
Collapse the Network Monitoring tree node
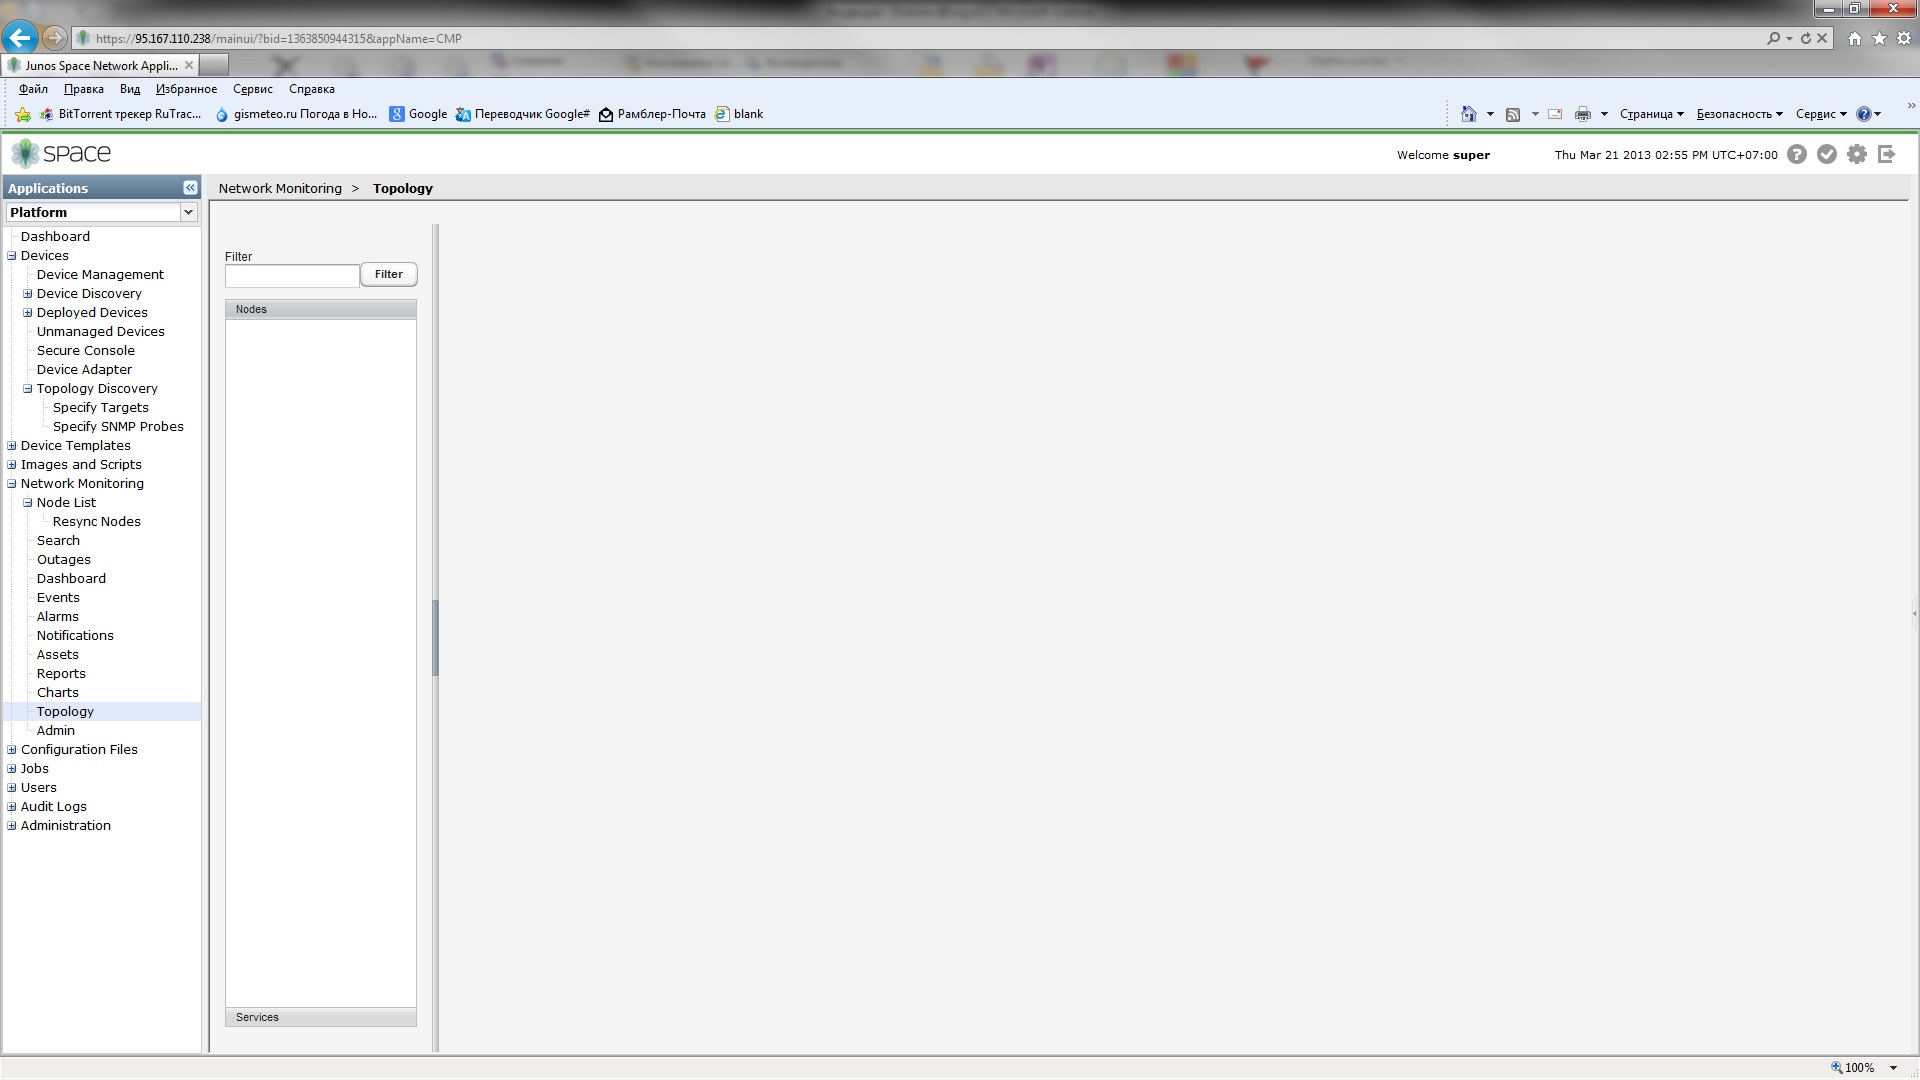(12, 484)
